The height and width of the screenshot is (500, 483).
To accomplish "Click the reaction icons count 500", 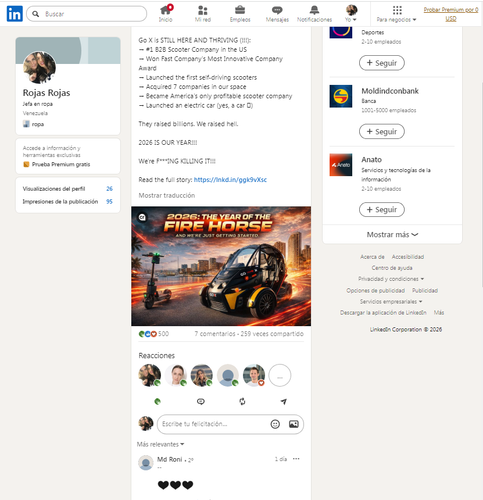I will [154, 334].
